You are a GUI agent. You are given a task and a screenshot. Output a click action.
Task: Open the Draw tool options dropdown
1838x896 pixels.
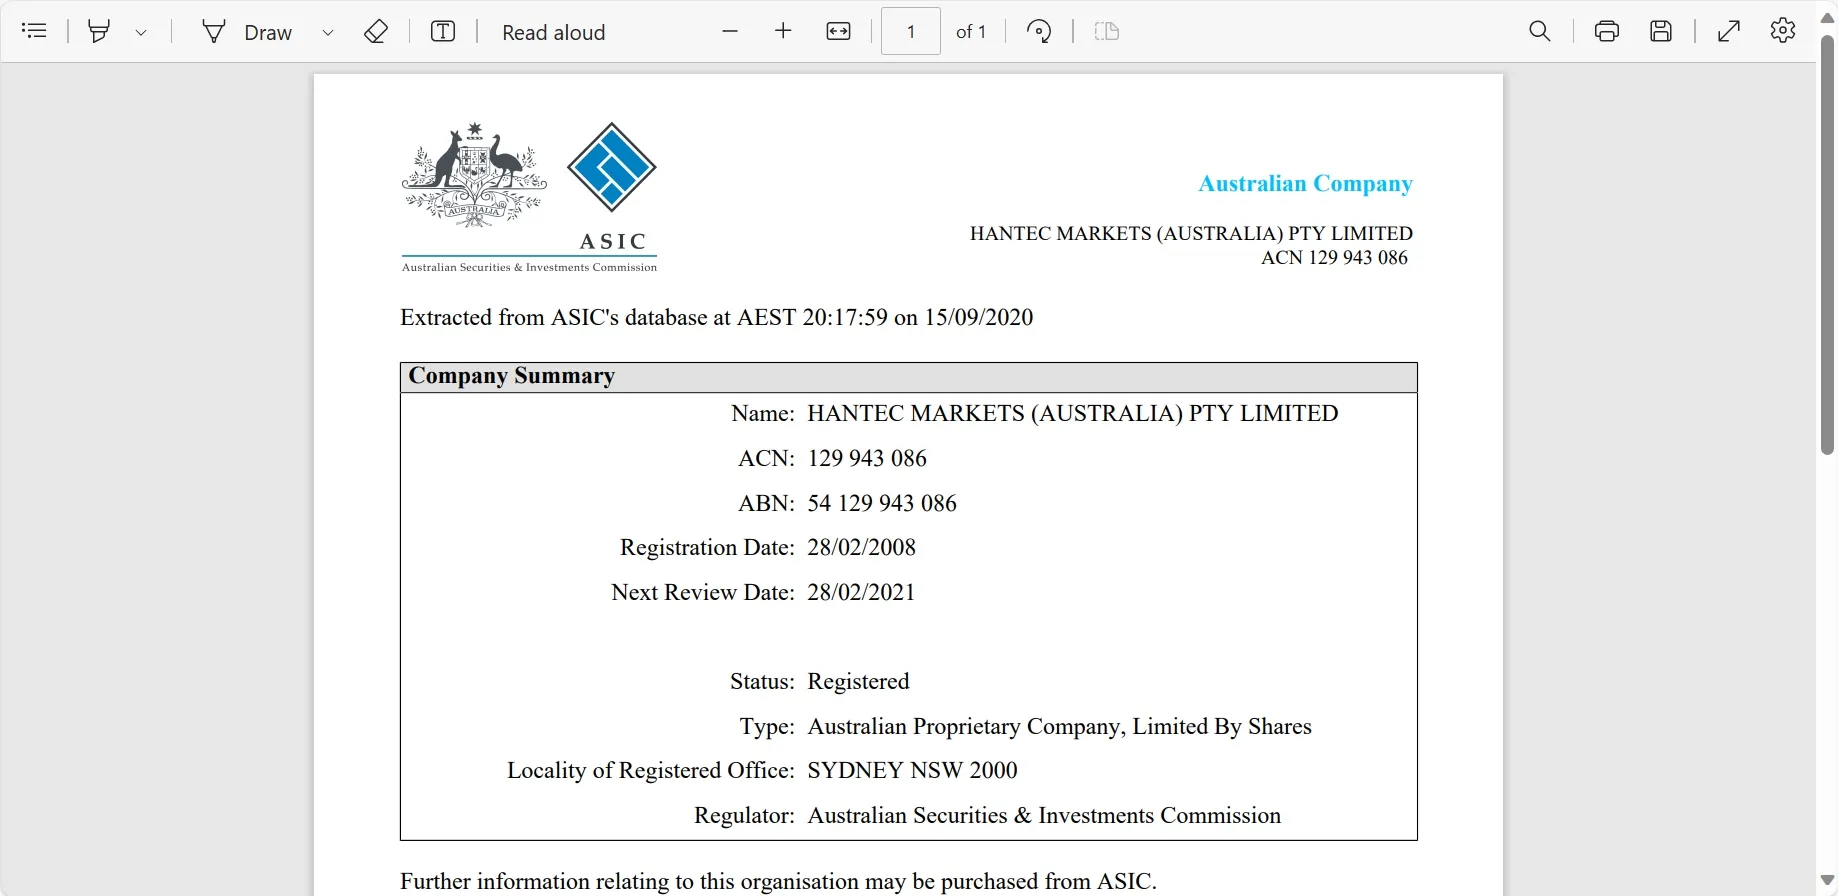coord(327,32)
